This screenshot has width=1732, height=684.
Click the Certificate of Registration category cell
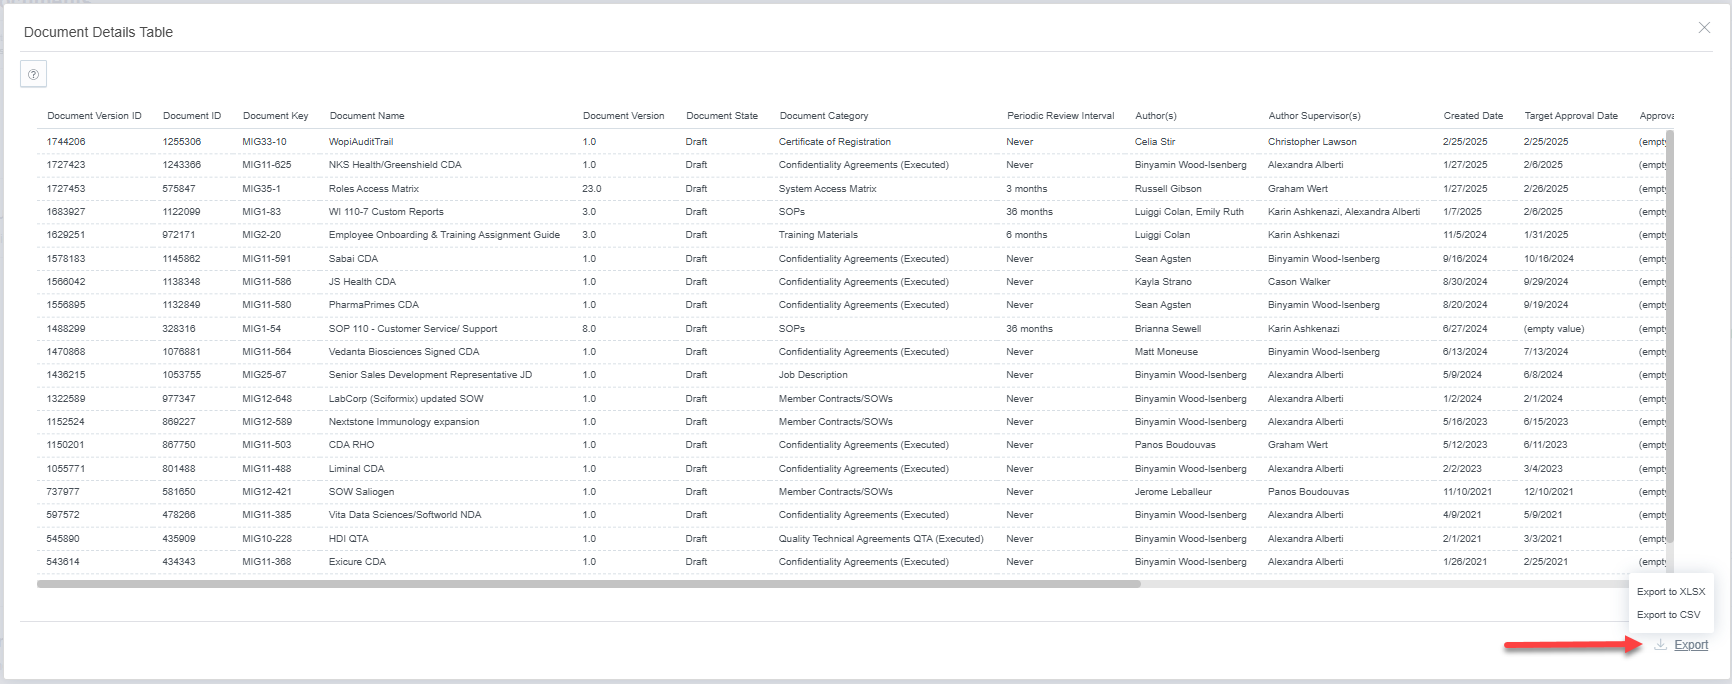(x=835, y=142)
